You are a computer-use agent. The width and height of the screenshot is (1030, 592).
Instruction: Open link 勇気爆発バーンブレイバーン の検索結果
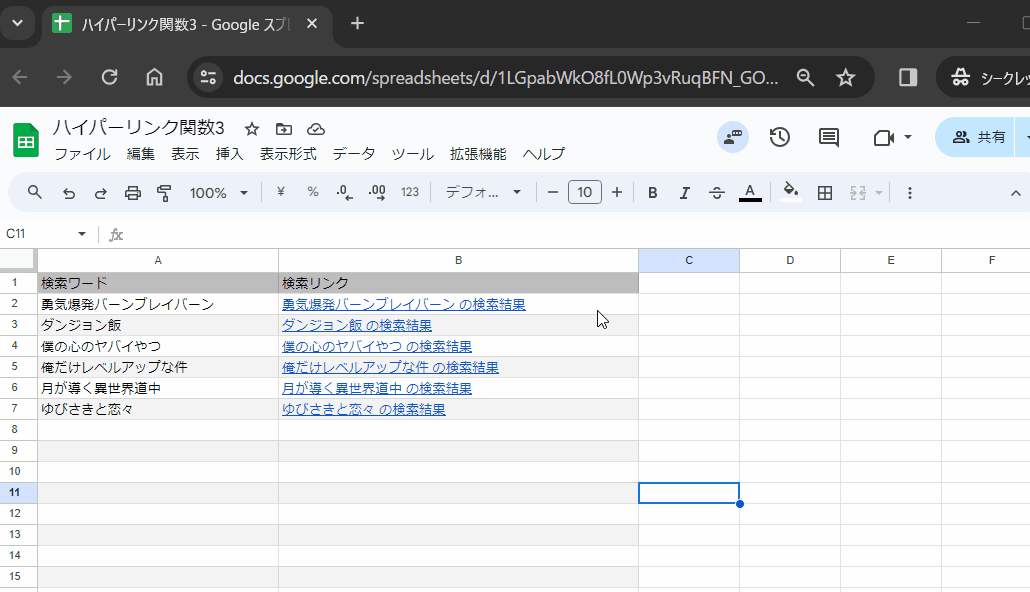[403, 304]
